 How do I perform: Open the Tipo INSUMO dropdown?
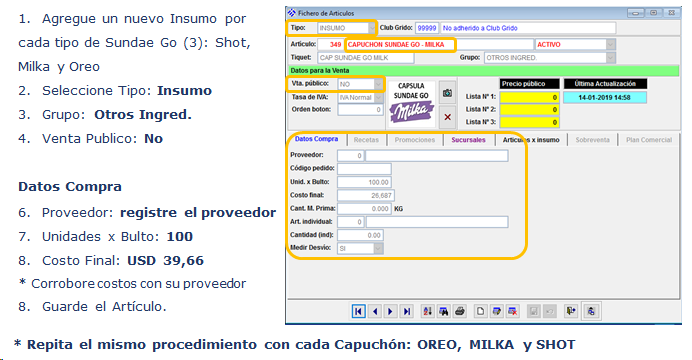372,28
